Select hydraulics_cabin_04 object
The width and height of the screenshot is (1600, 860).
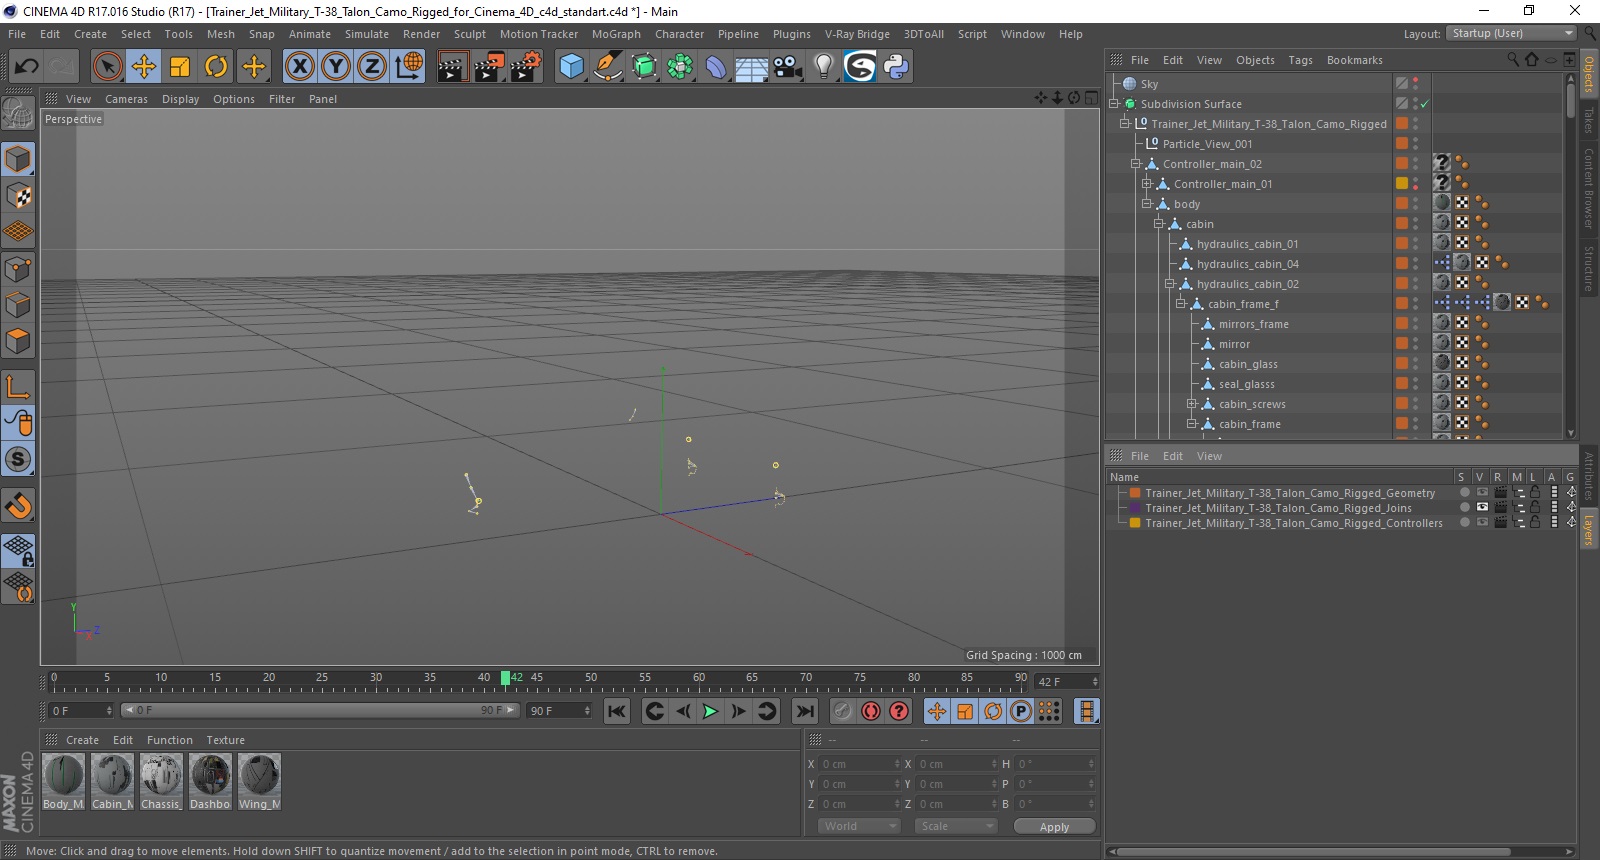(x=1247, y=264)
